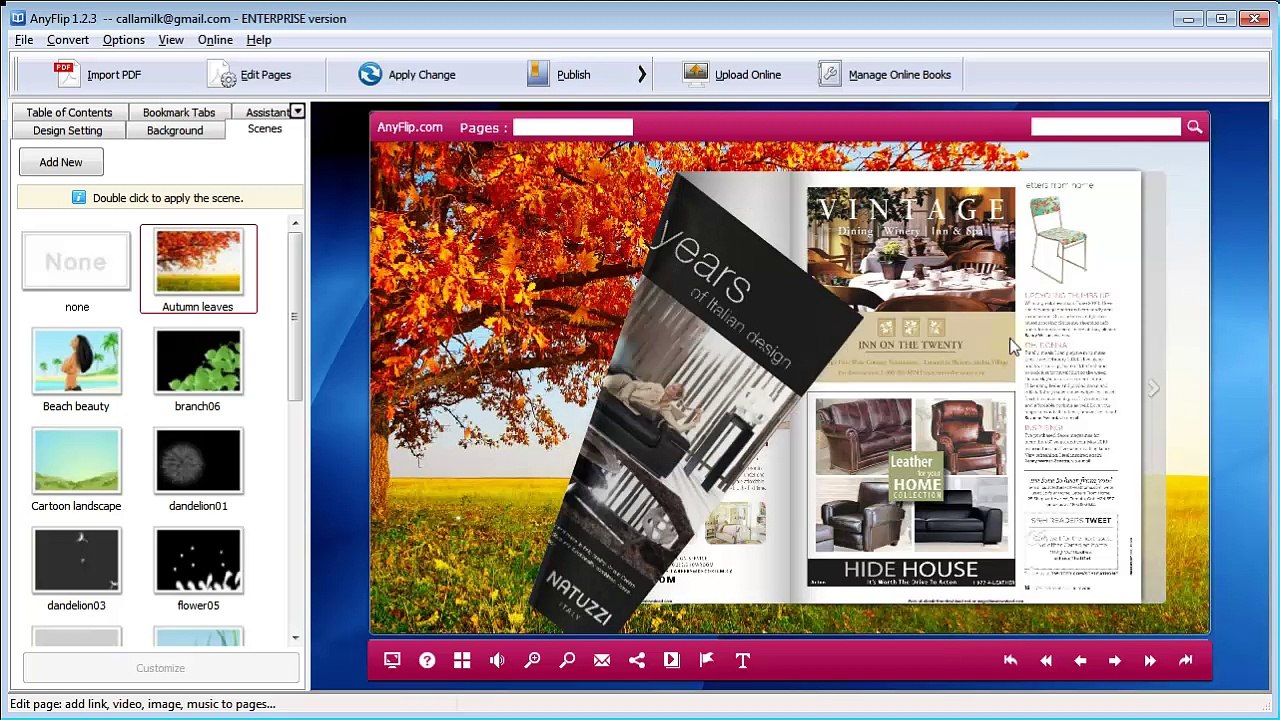This screenshot has height=720, width=1280.
Task: Click the info icon beside Double click hint
Action: pyautogui.click(x=79, y=198)
